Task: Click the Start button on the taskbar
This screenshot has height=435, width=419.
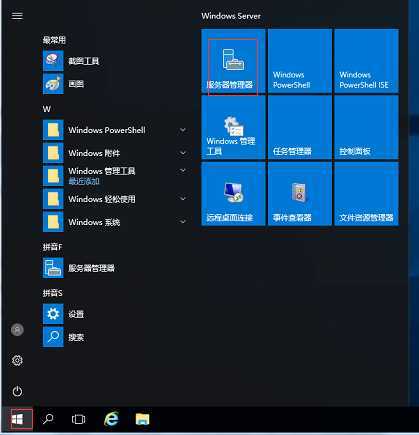Action: pyautogui.click(x=17, y=419)
